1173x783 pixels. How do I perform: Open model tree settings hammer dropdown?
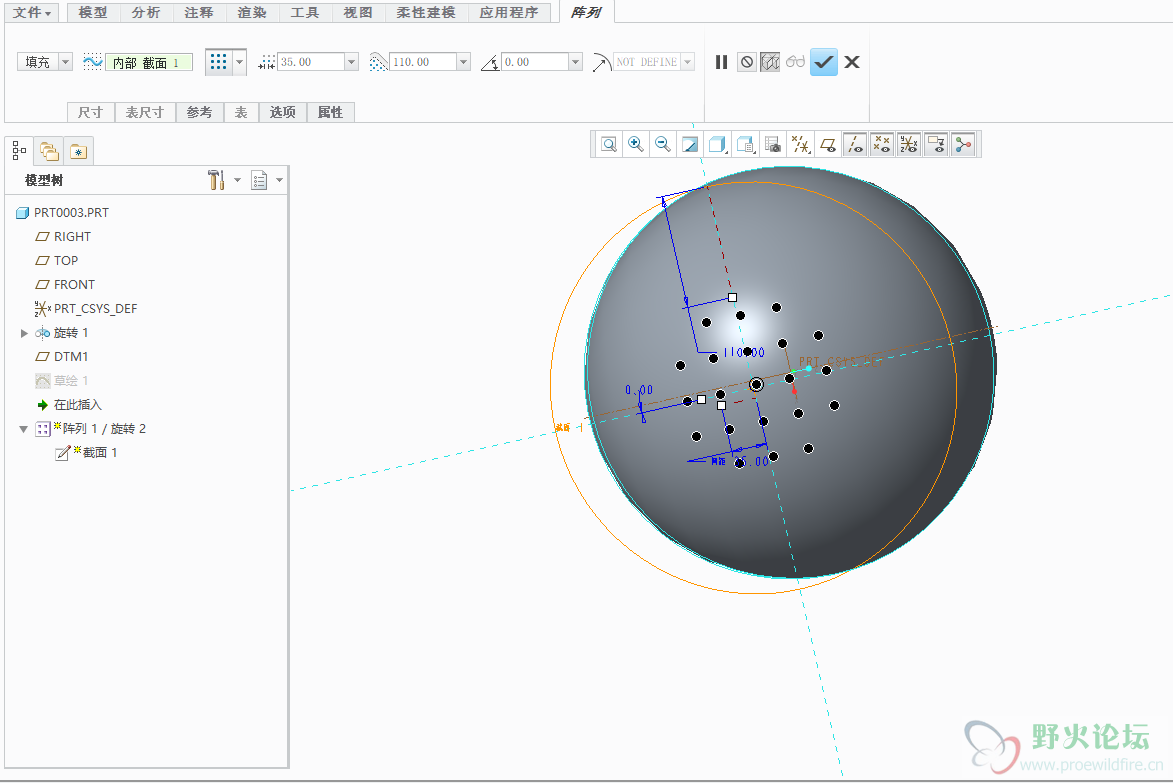(223, 179)
